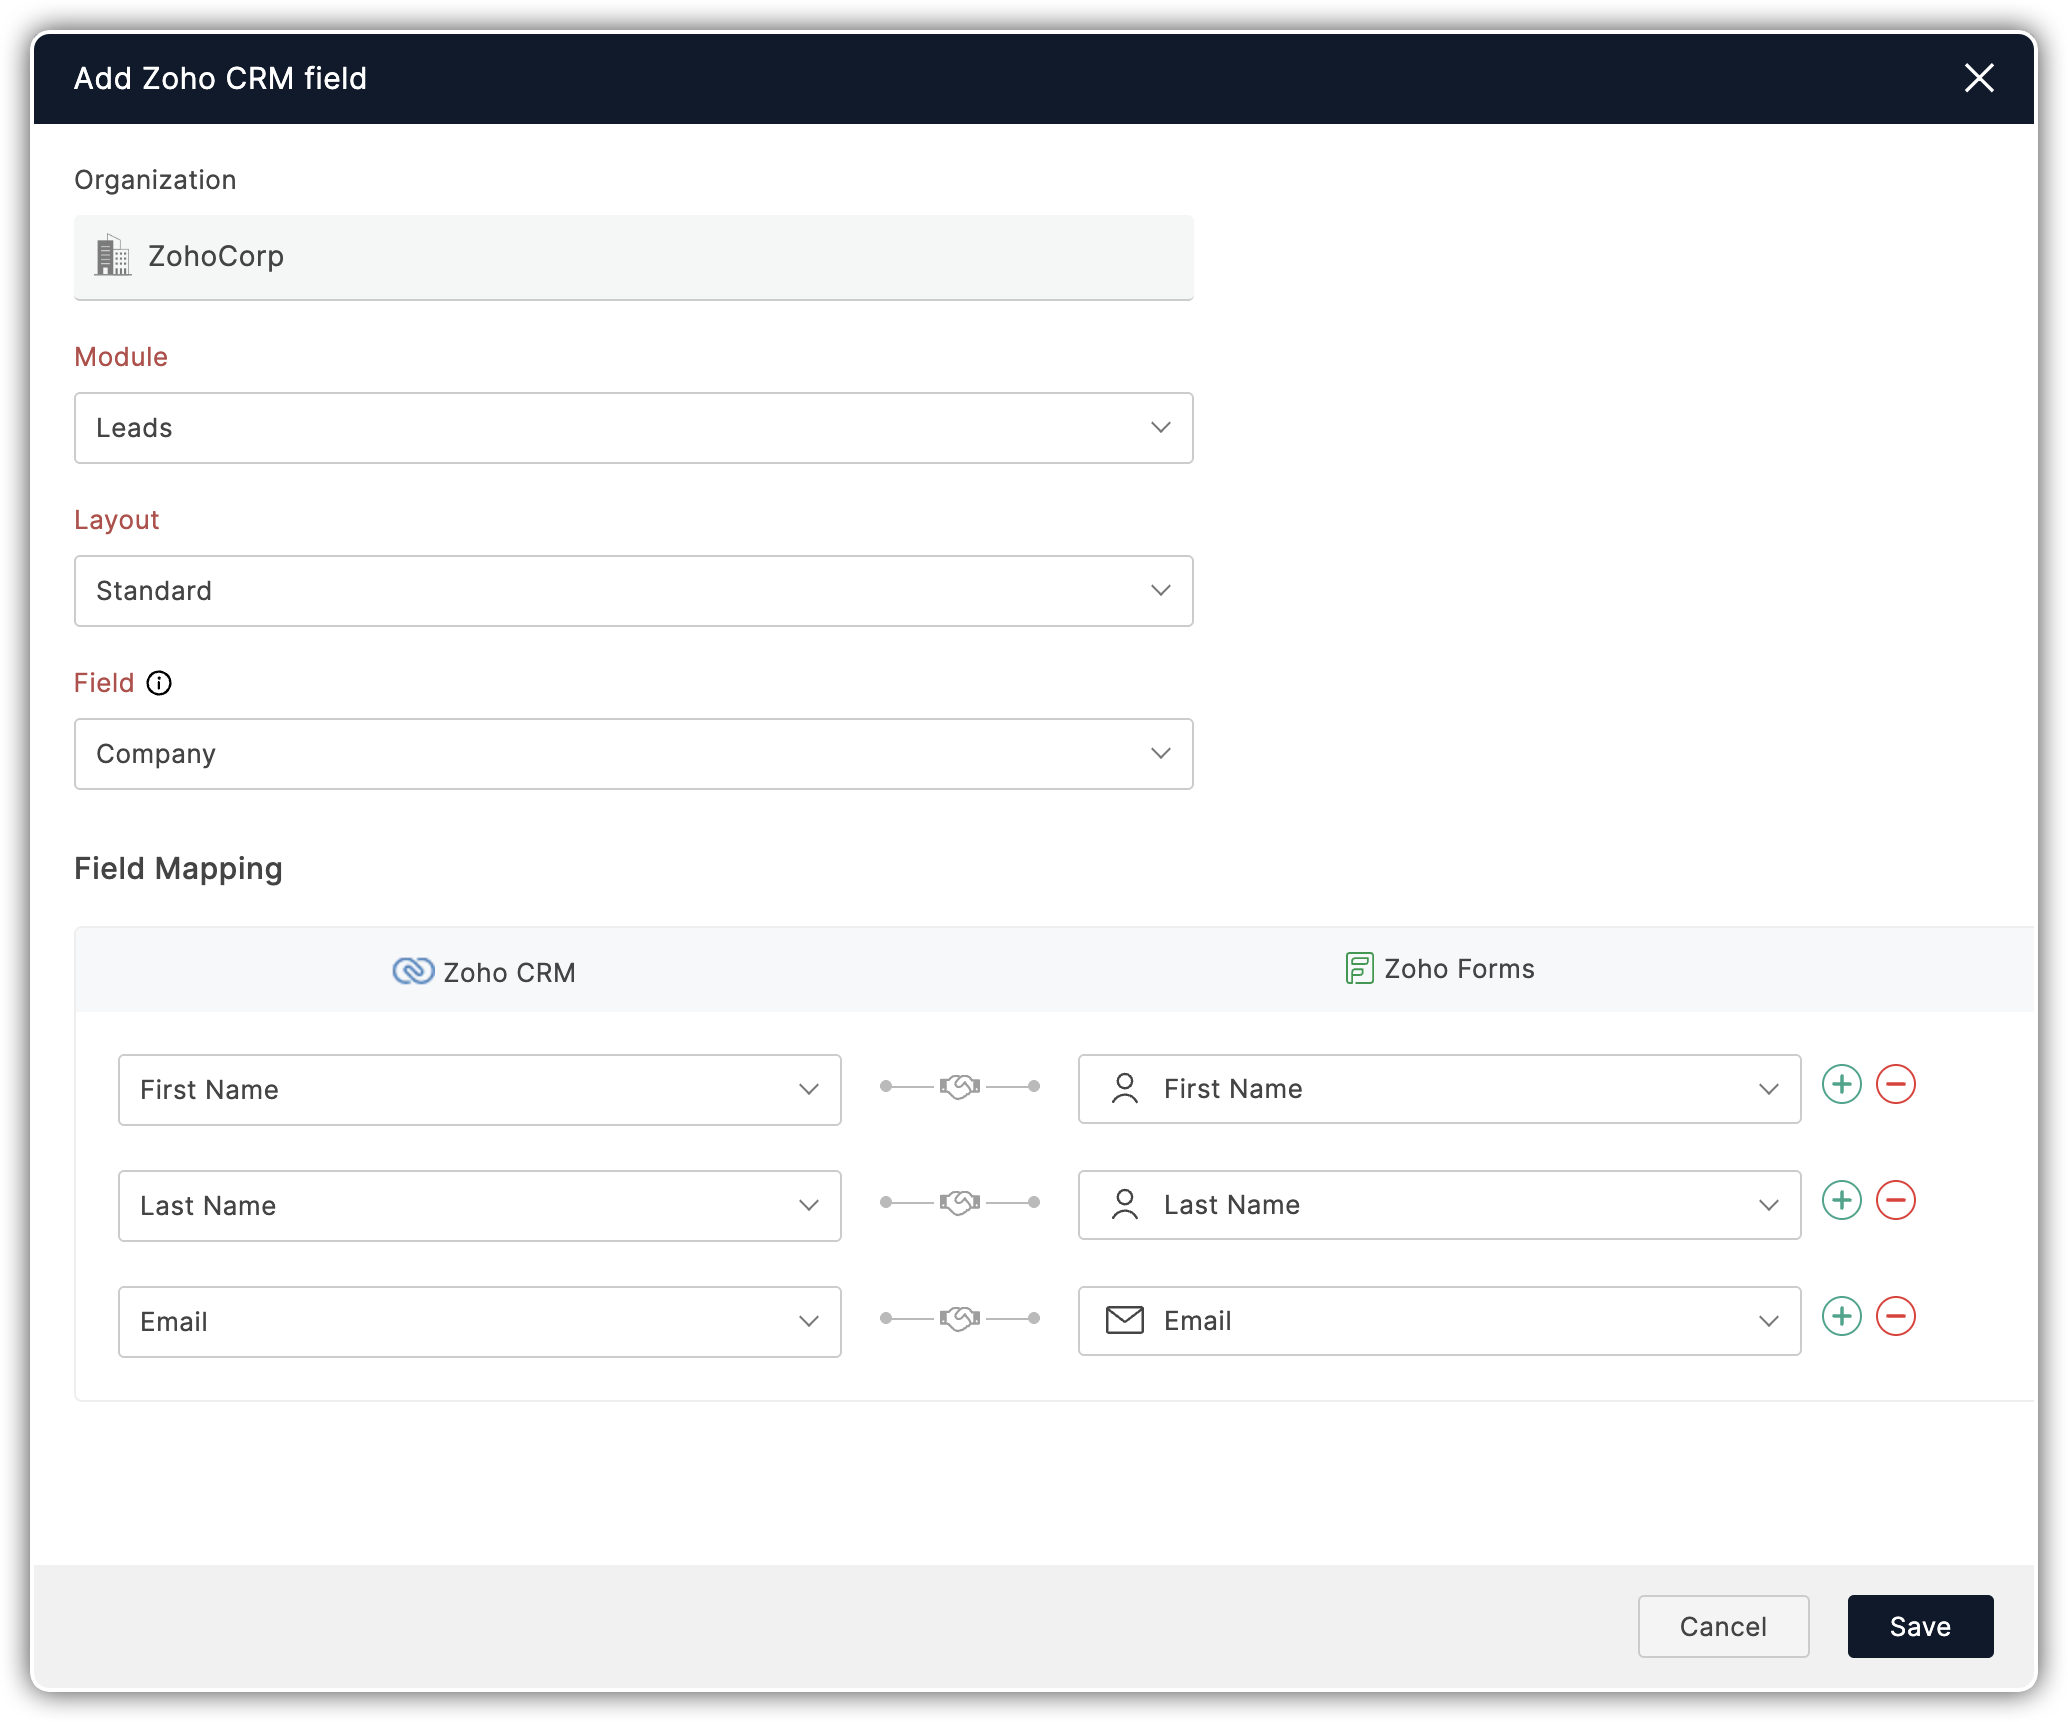
Task: Click the ZohoCorp organization field
Action: (x=633, y=257)
